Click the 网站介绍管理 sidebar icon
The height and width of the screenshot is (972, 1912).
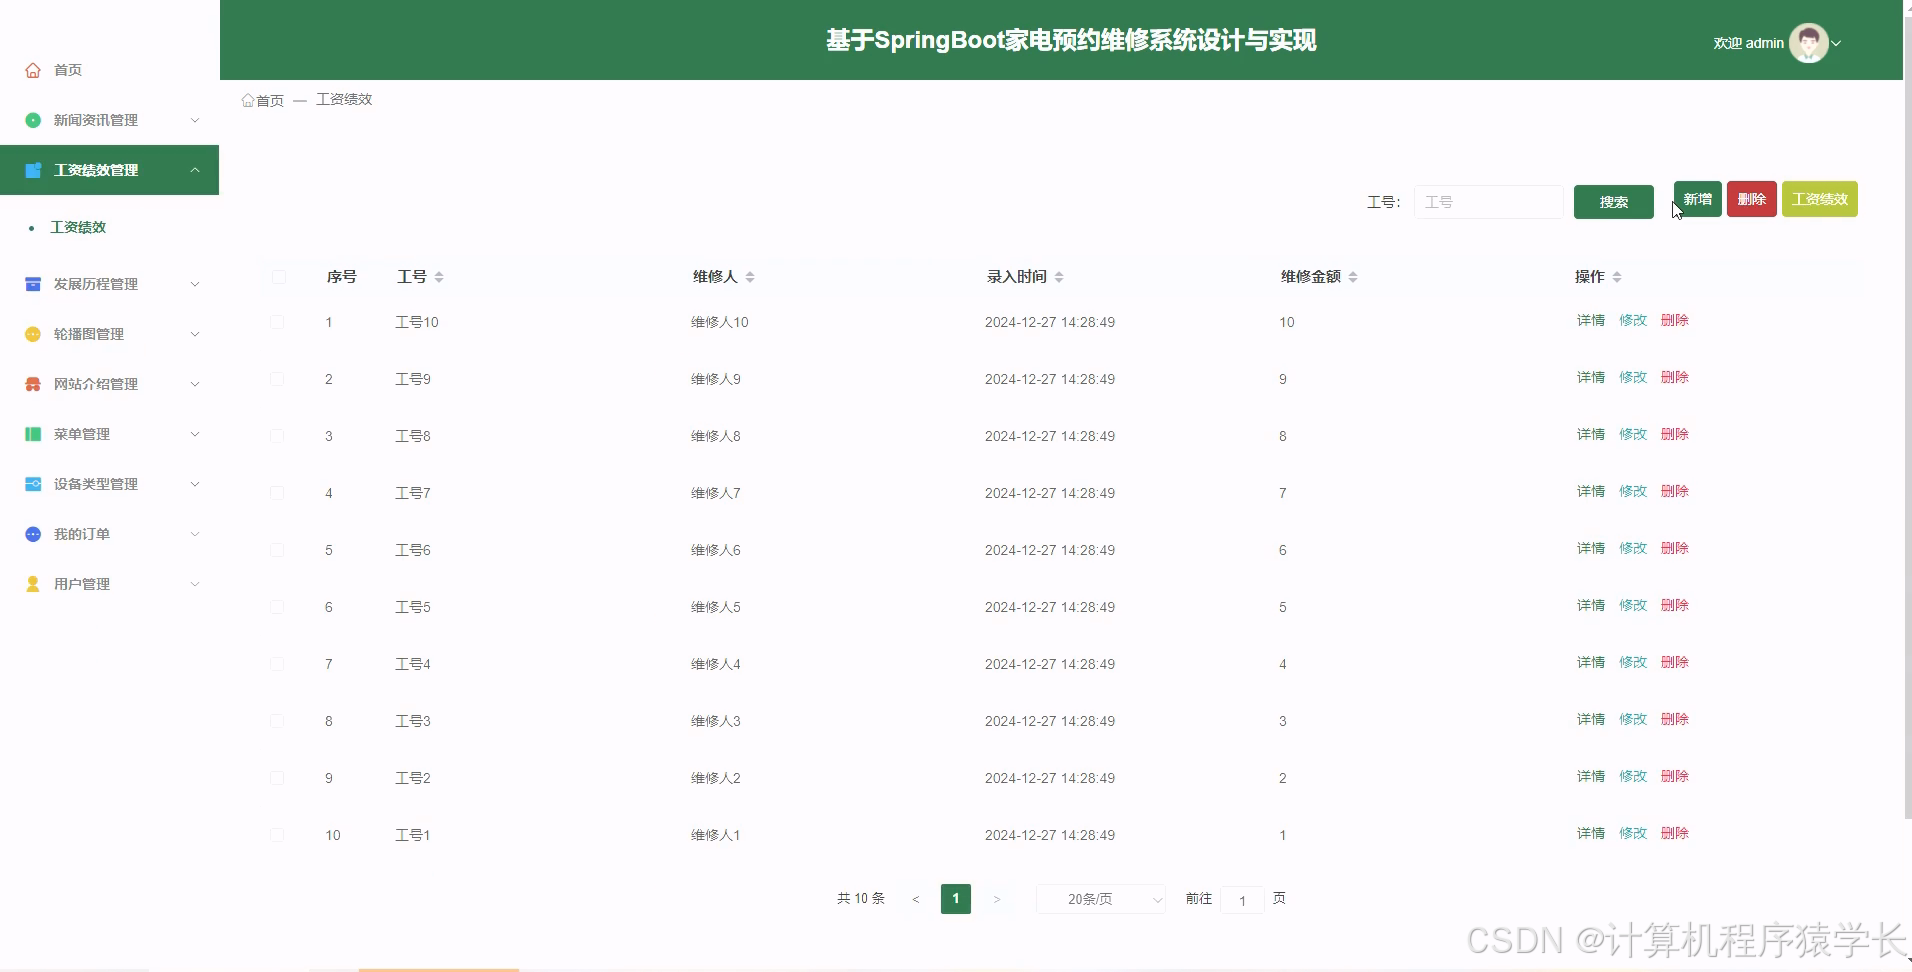(x=33, y=383)
